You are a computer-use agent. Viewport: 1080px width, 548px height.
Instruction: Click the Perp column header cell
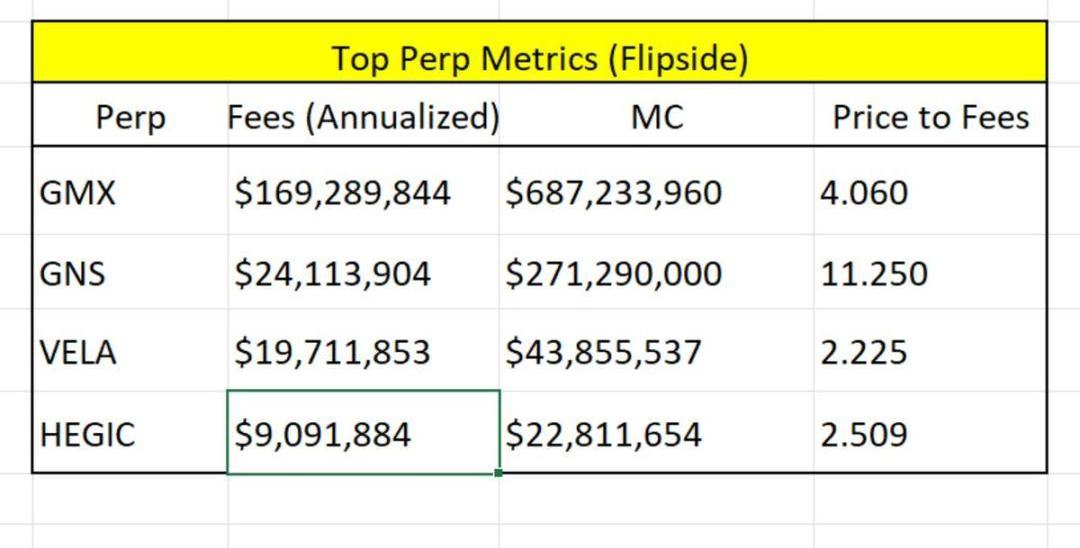[x=130, y=118]
